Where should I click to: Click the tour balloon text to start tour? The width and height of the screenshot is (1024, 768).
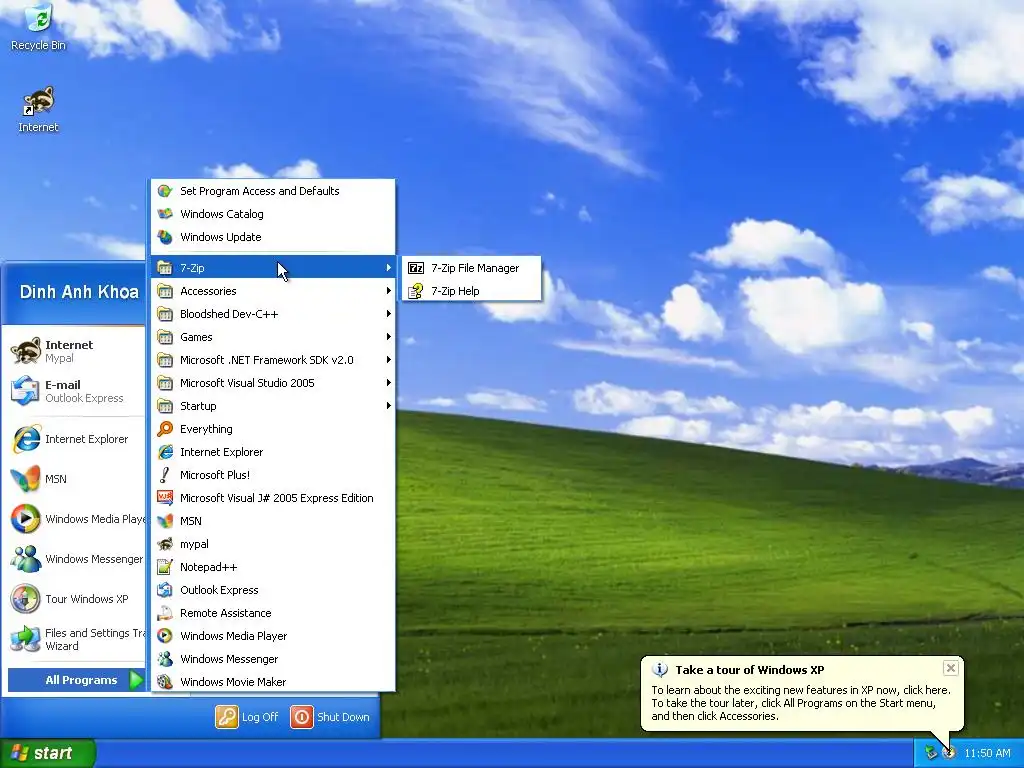point(801,703)
